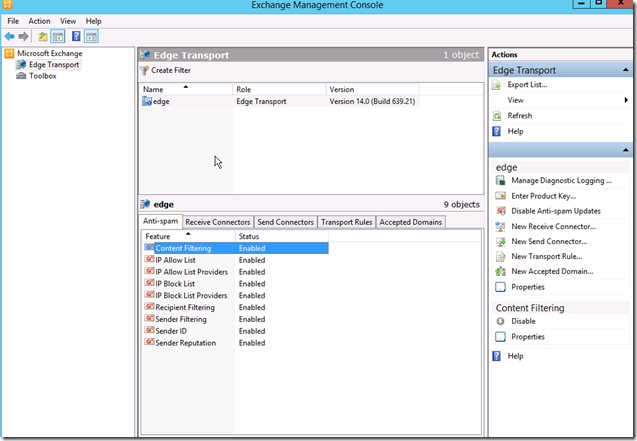Sort by the Version column header
The height and width of the screenshot is (441, 637).
(x=373, y=89)
